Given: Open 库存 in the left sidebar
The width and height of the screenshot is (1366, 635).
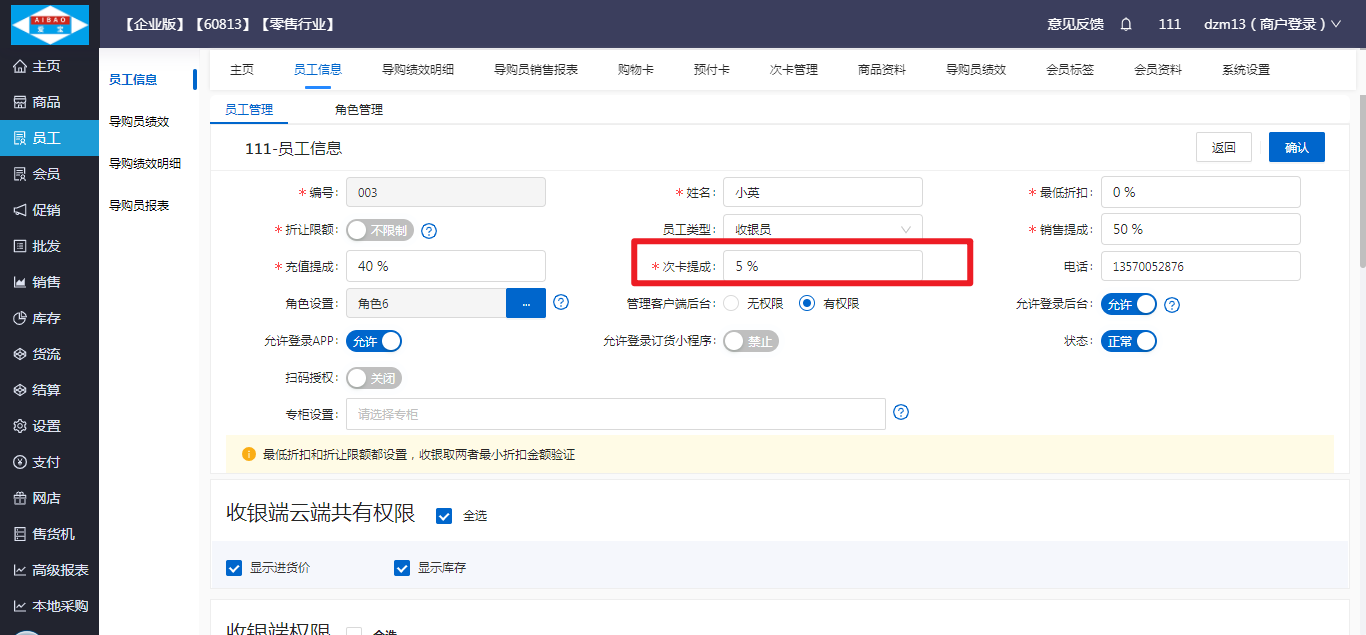Looking at the screenshot, I should [47, 318].
